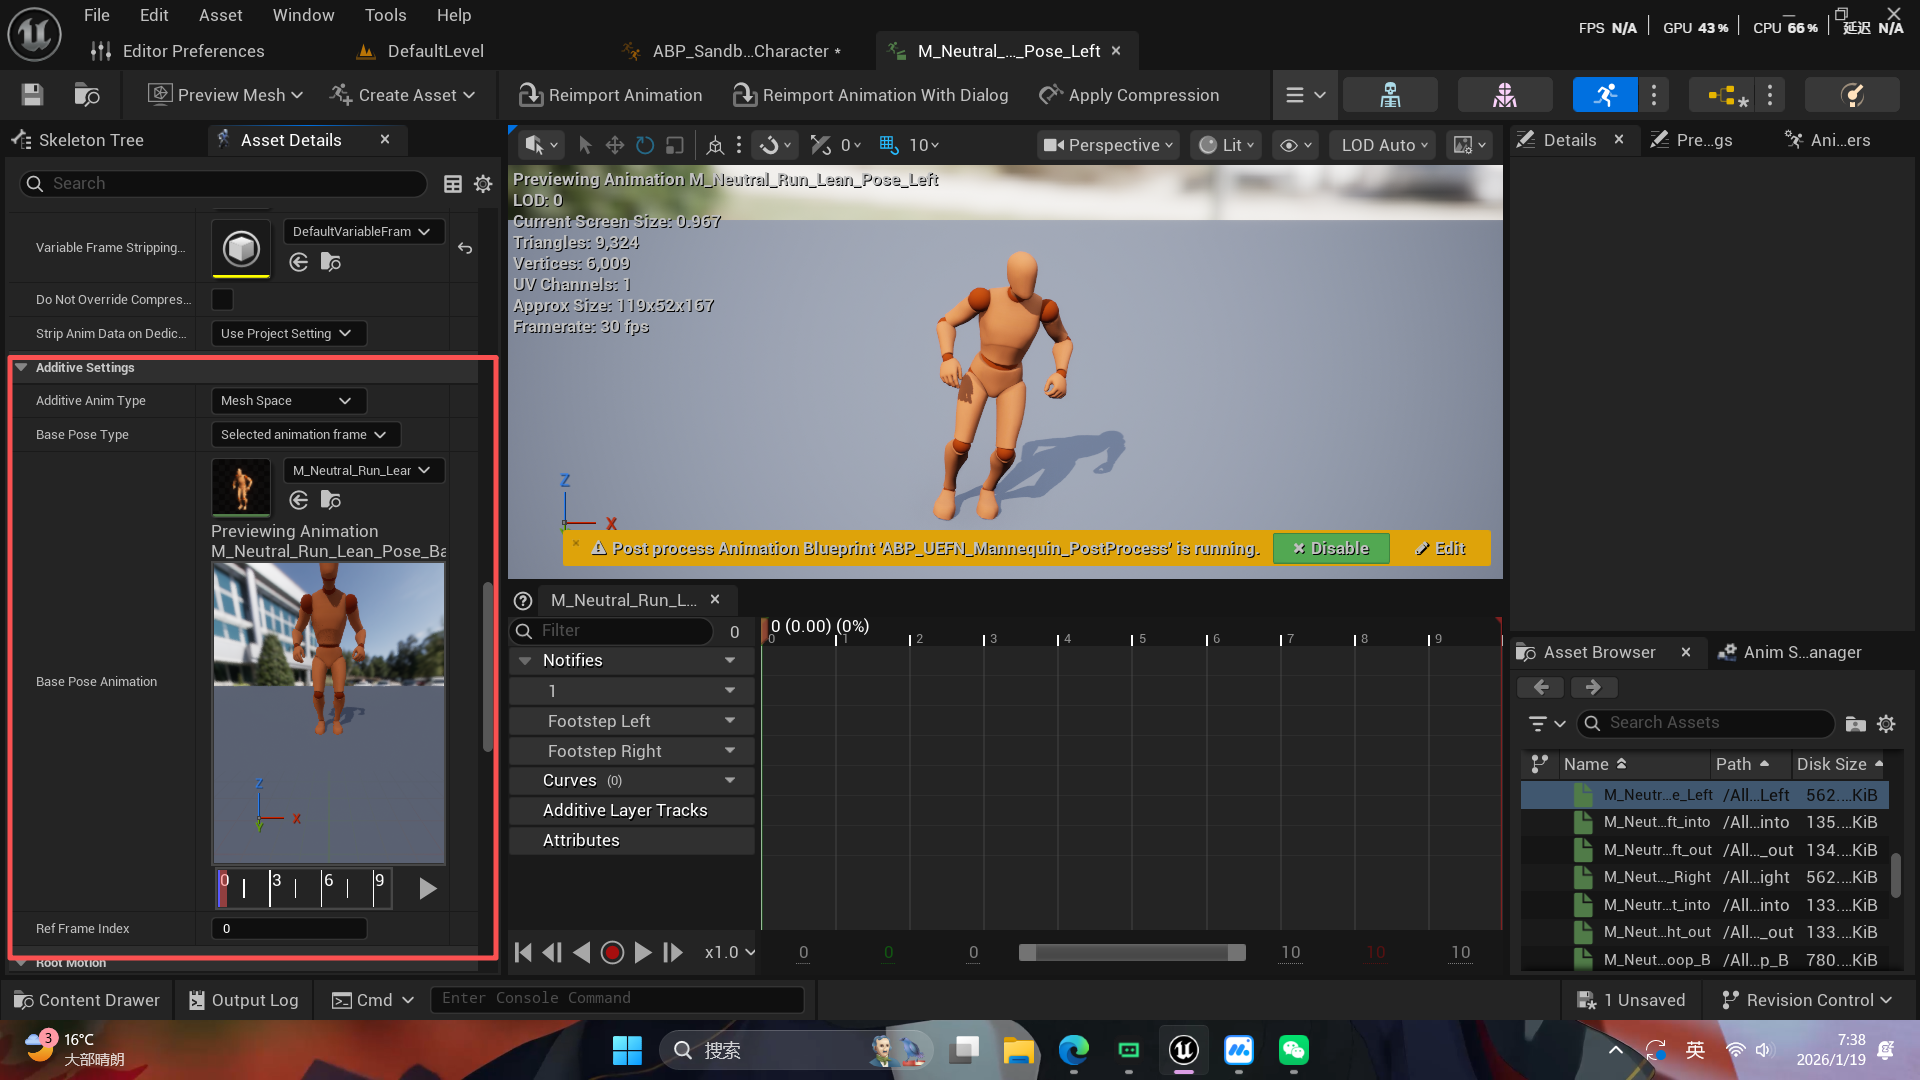The height and width of the screenshot is (1080, 1920).
Task: Open the viewport Show eye menu
Action: pyautogui.click(x=1296, y=145)
